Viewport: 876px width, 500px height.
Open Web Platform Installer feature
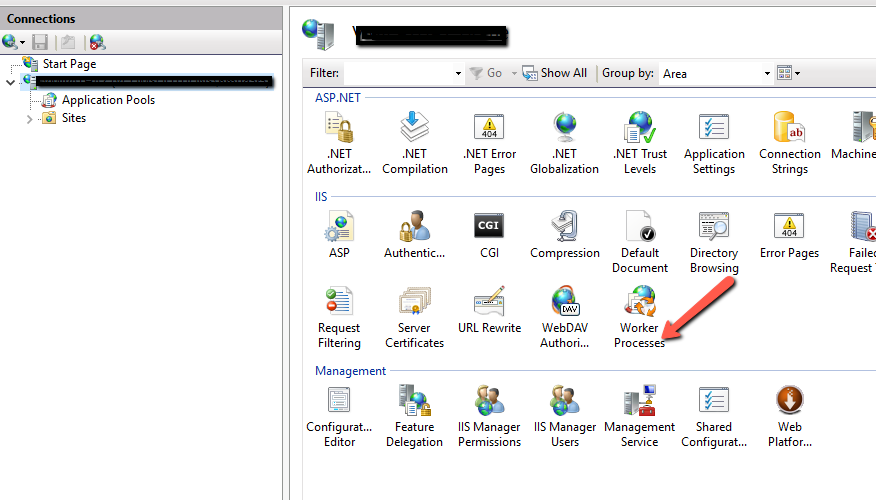point(789,416)
